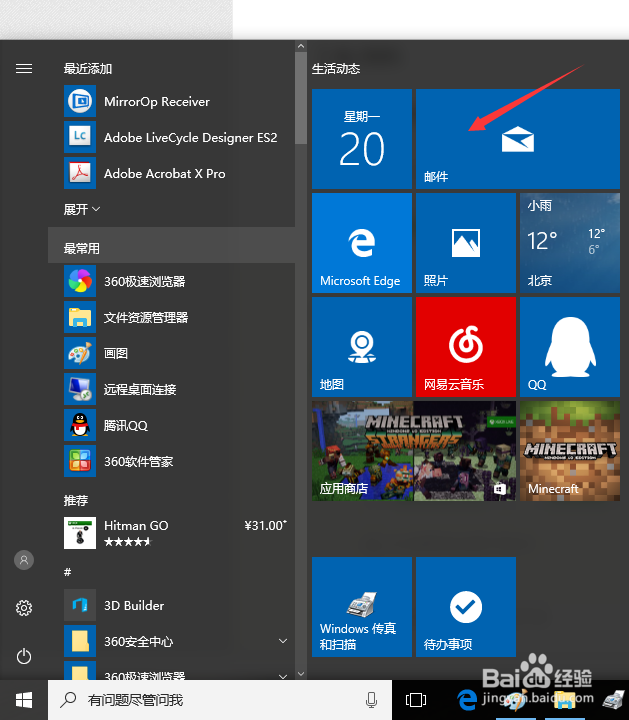This screenshot has width=629, height=720.
Task: Open the 网易云音乐 tile
Action: [466, 347]
